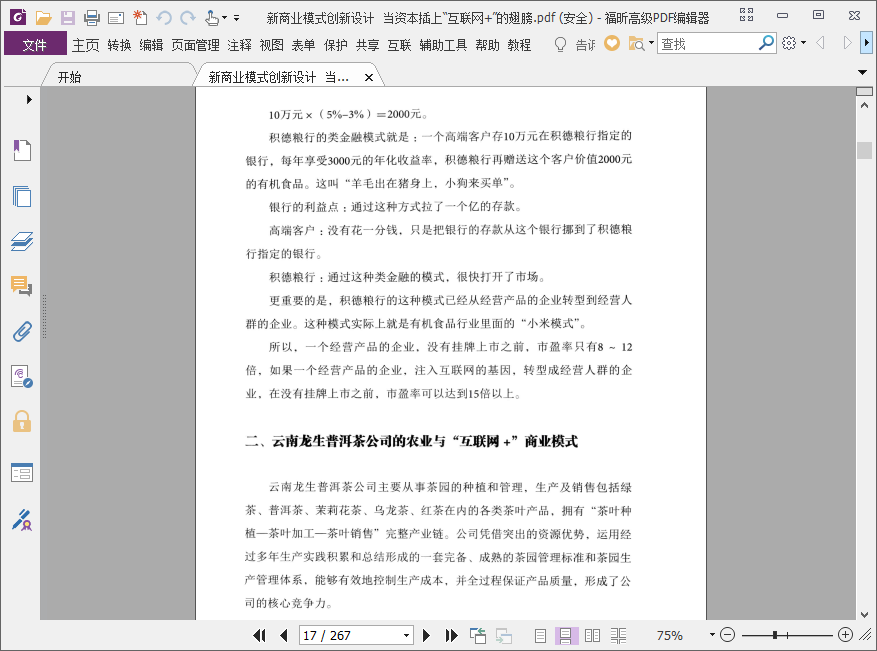Open the page thumbnails panel
877x651 pixels.
pos(22,196)
